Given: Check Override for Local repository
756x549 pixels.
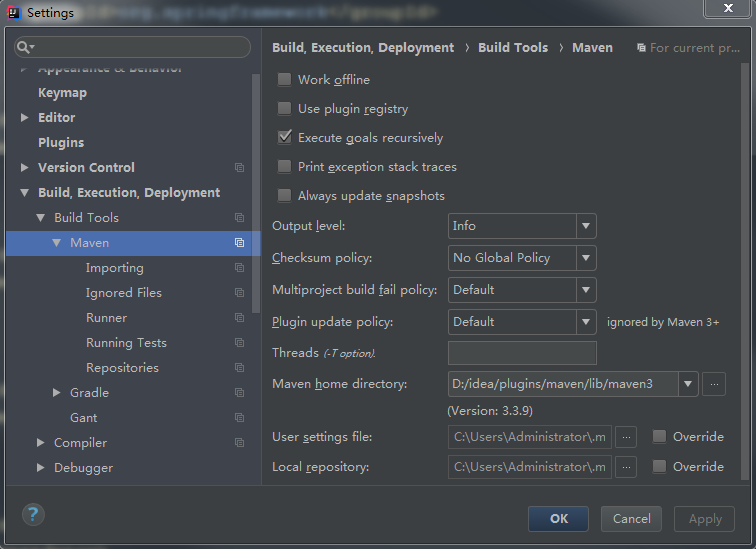Looking at the screenshot, I should pyautogui.click(x=659, y=467).
